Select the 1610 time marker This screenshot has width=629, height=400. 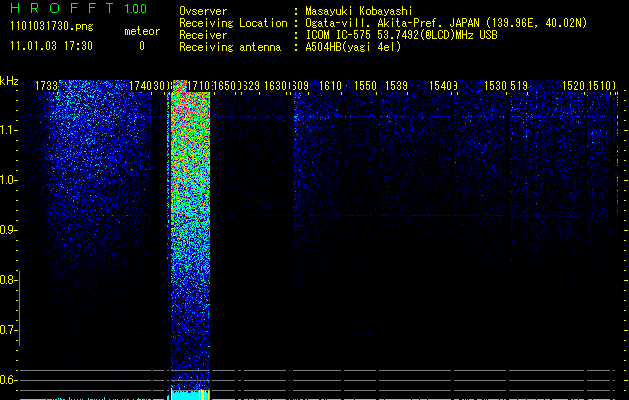(x=331, y=86)
